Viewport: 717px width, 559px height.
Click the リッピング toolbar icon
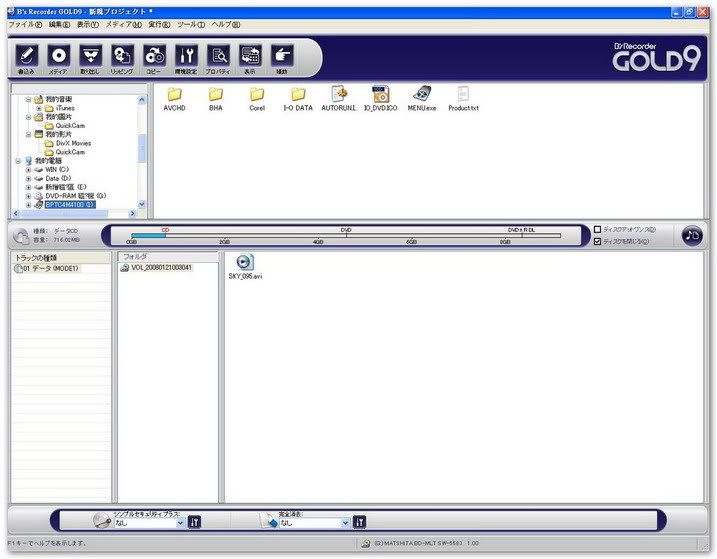(x=123, y=56)
